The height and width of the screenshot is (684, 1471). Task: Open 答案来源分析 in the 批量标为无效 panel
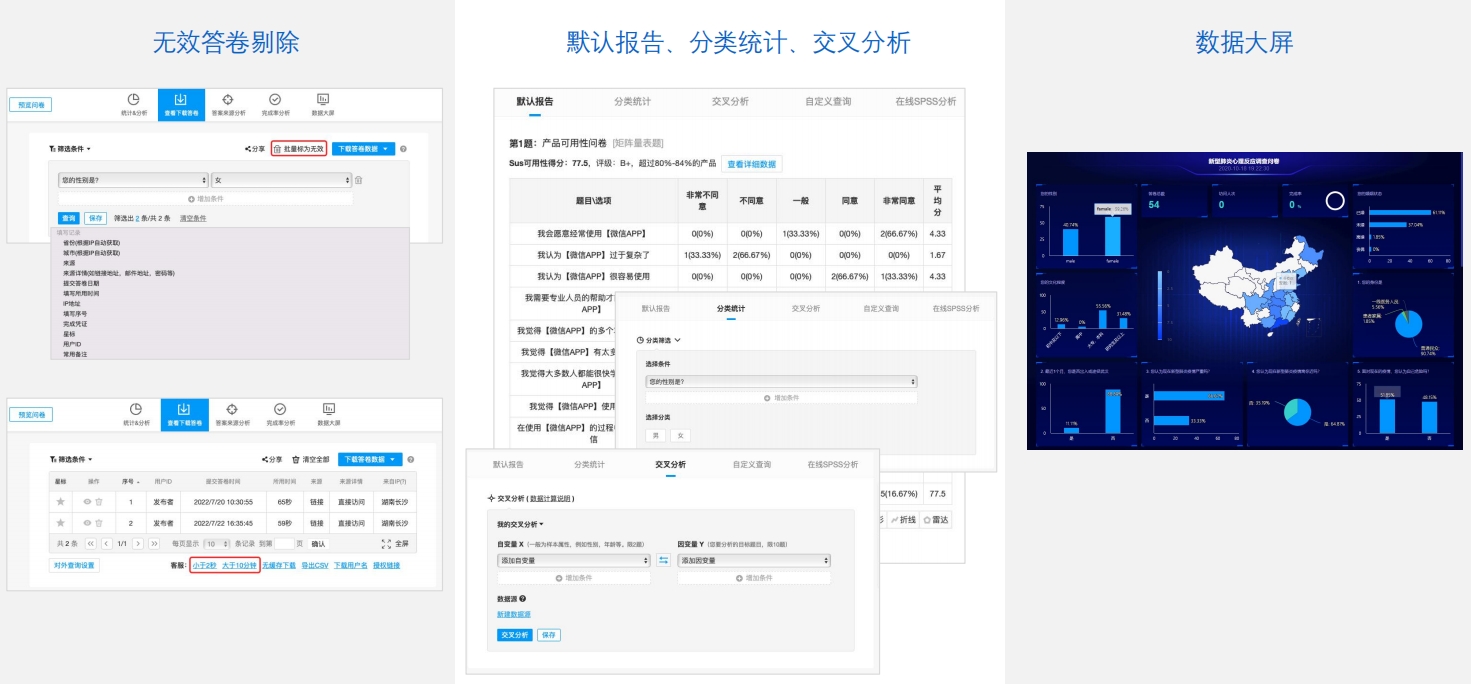[x=227, y=104]
